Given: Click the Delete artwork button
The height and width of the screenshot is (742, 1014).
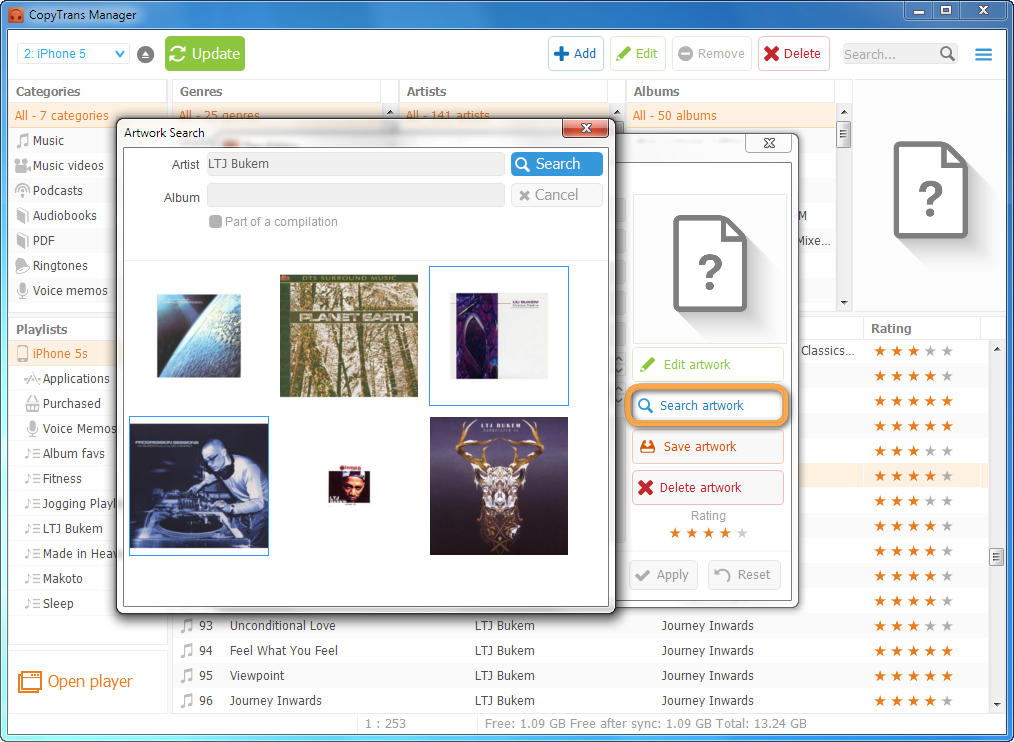Looking at the screenshot, I should (707, 488).
